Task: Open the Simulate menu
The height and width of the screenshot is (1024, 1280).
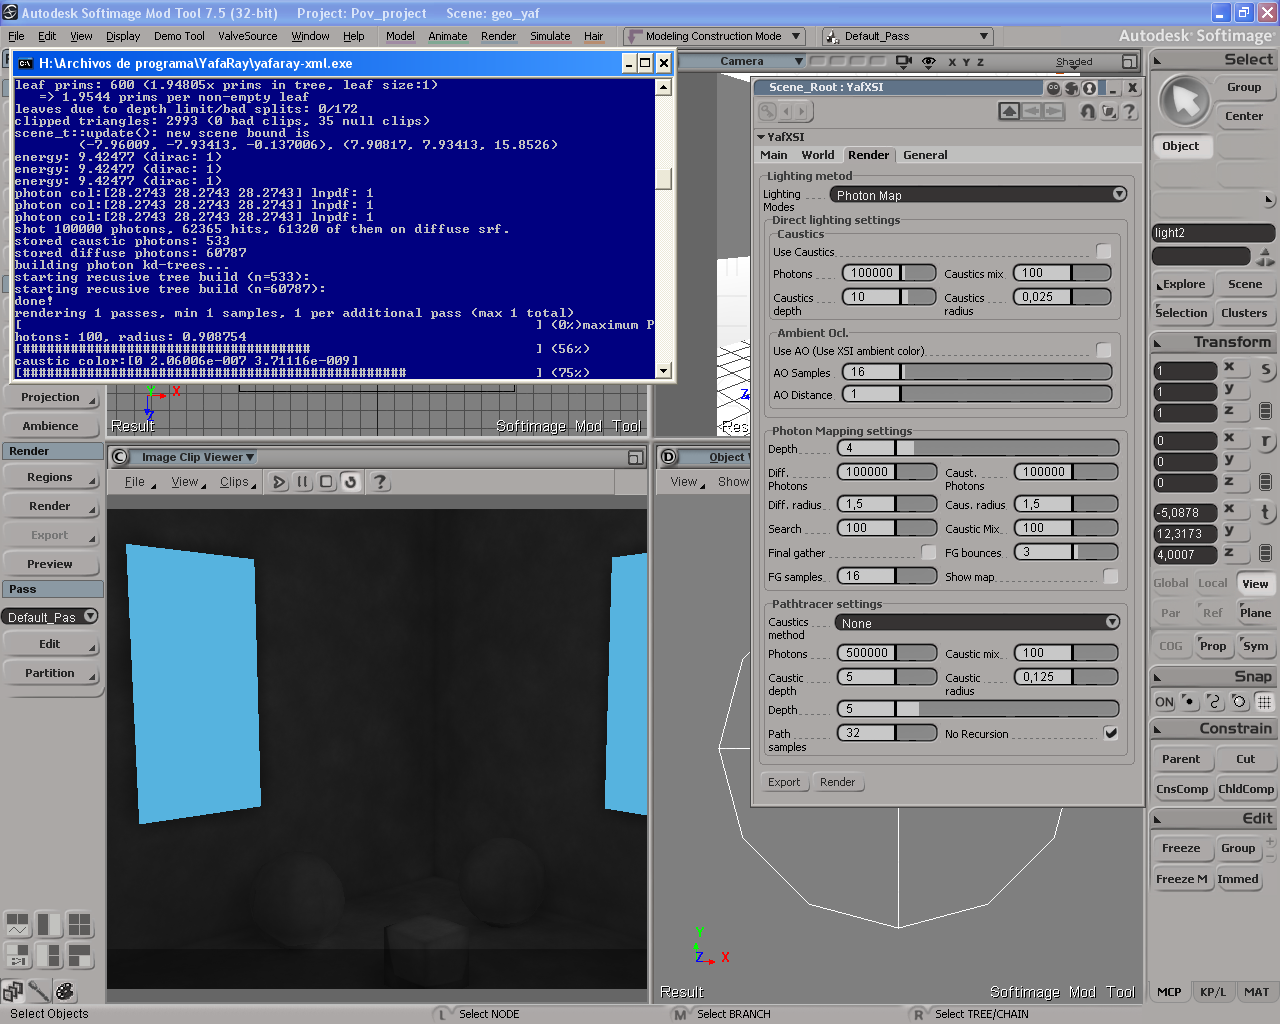Action: point(550,36)
